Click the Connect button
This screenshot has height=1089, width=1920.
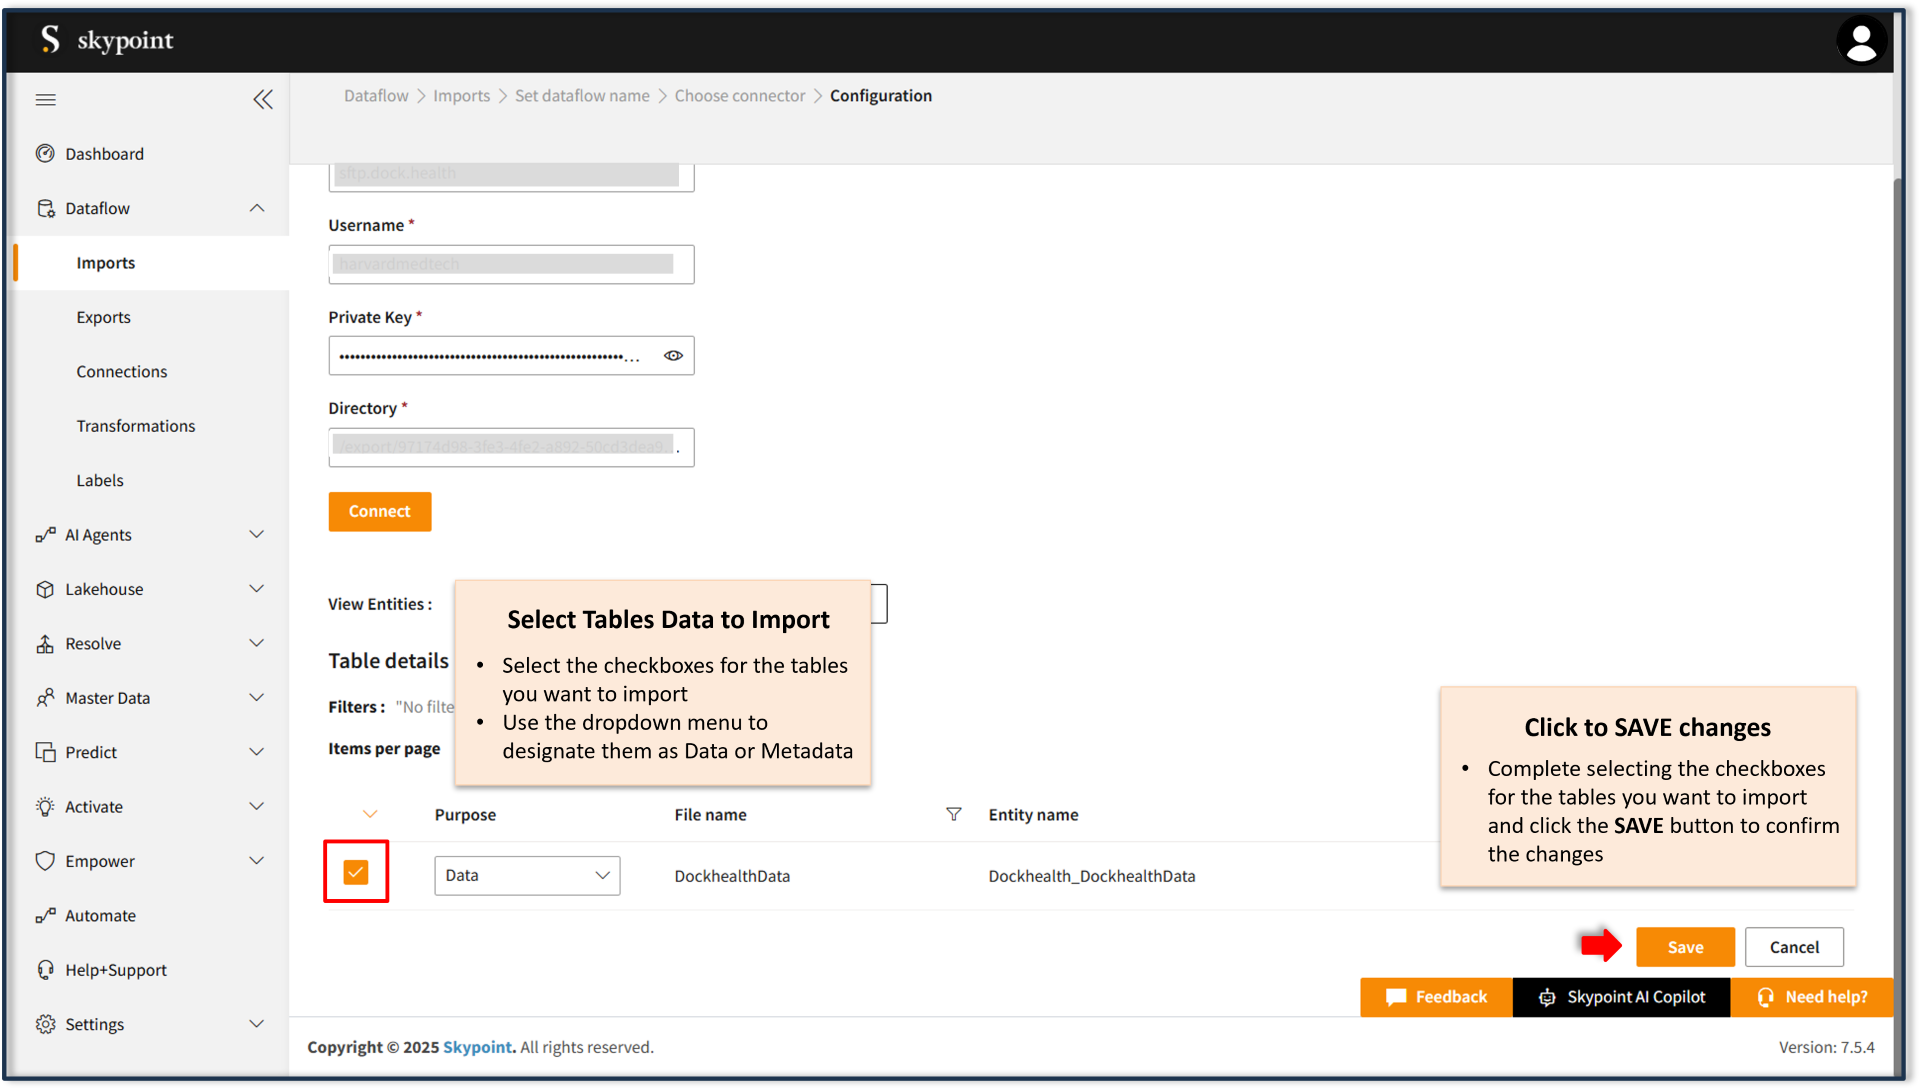point(380,512)
